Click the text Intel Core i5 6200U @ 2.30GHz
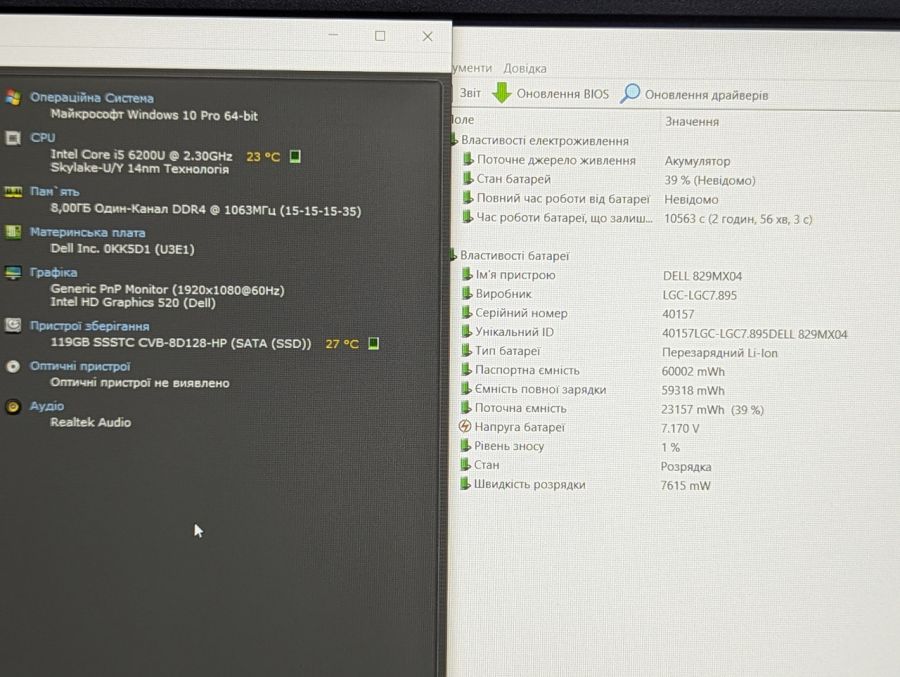 [x=141, y=155]
